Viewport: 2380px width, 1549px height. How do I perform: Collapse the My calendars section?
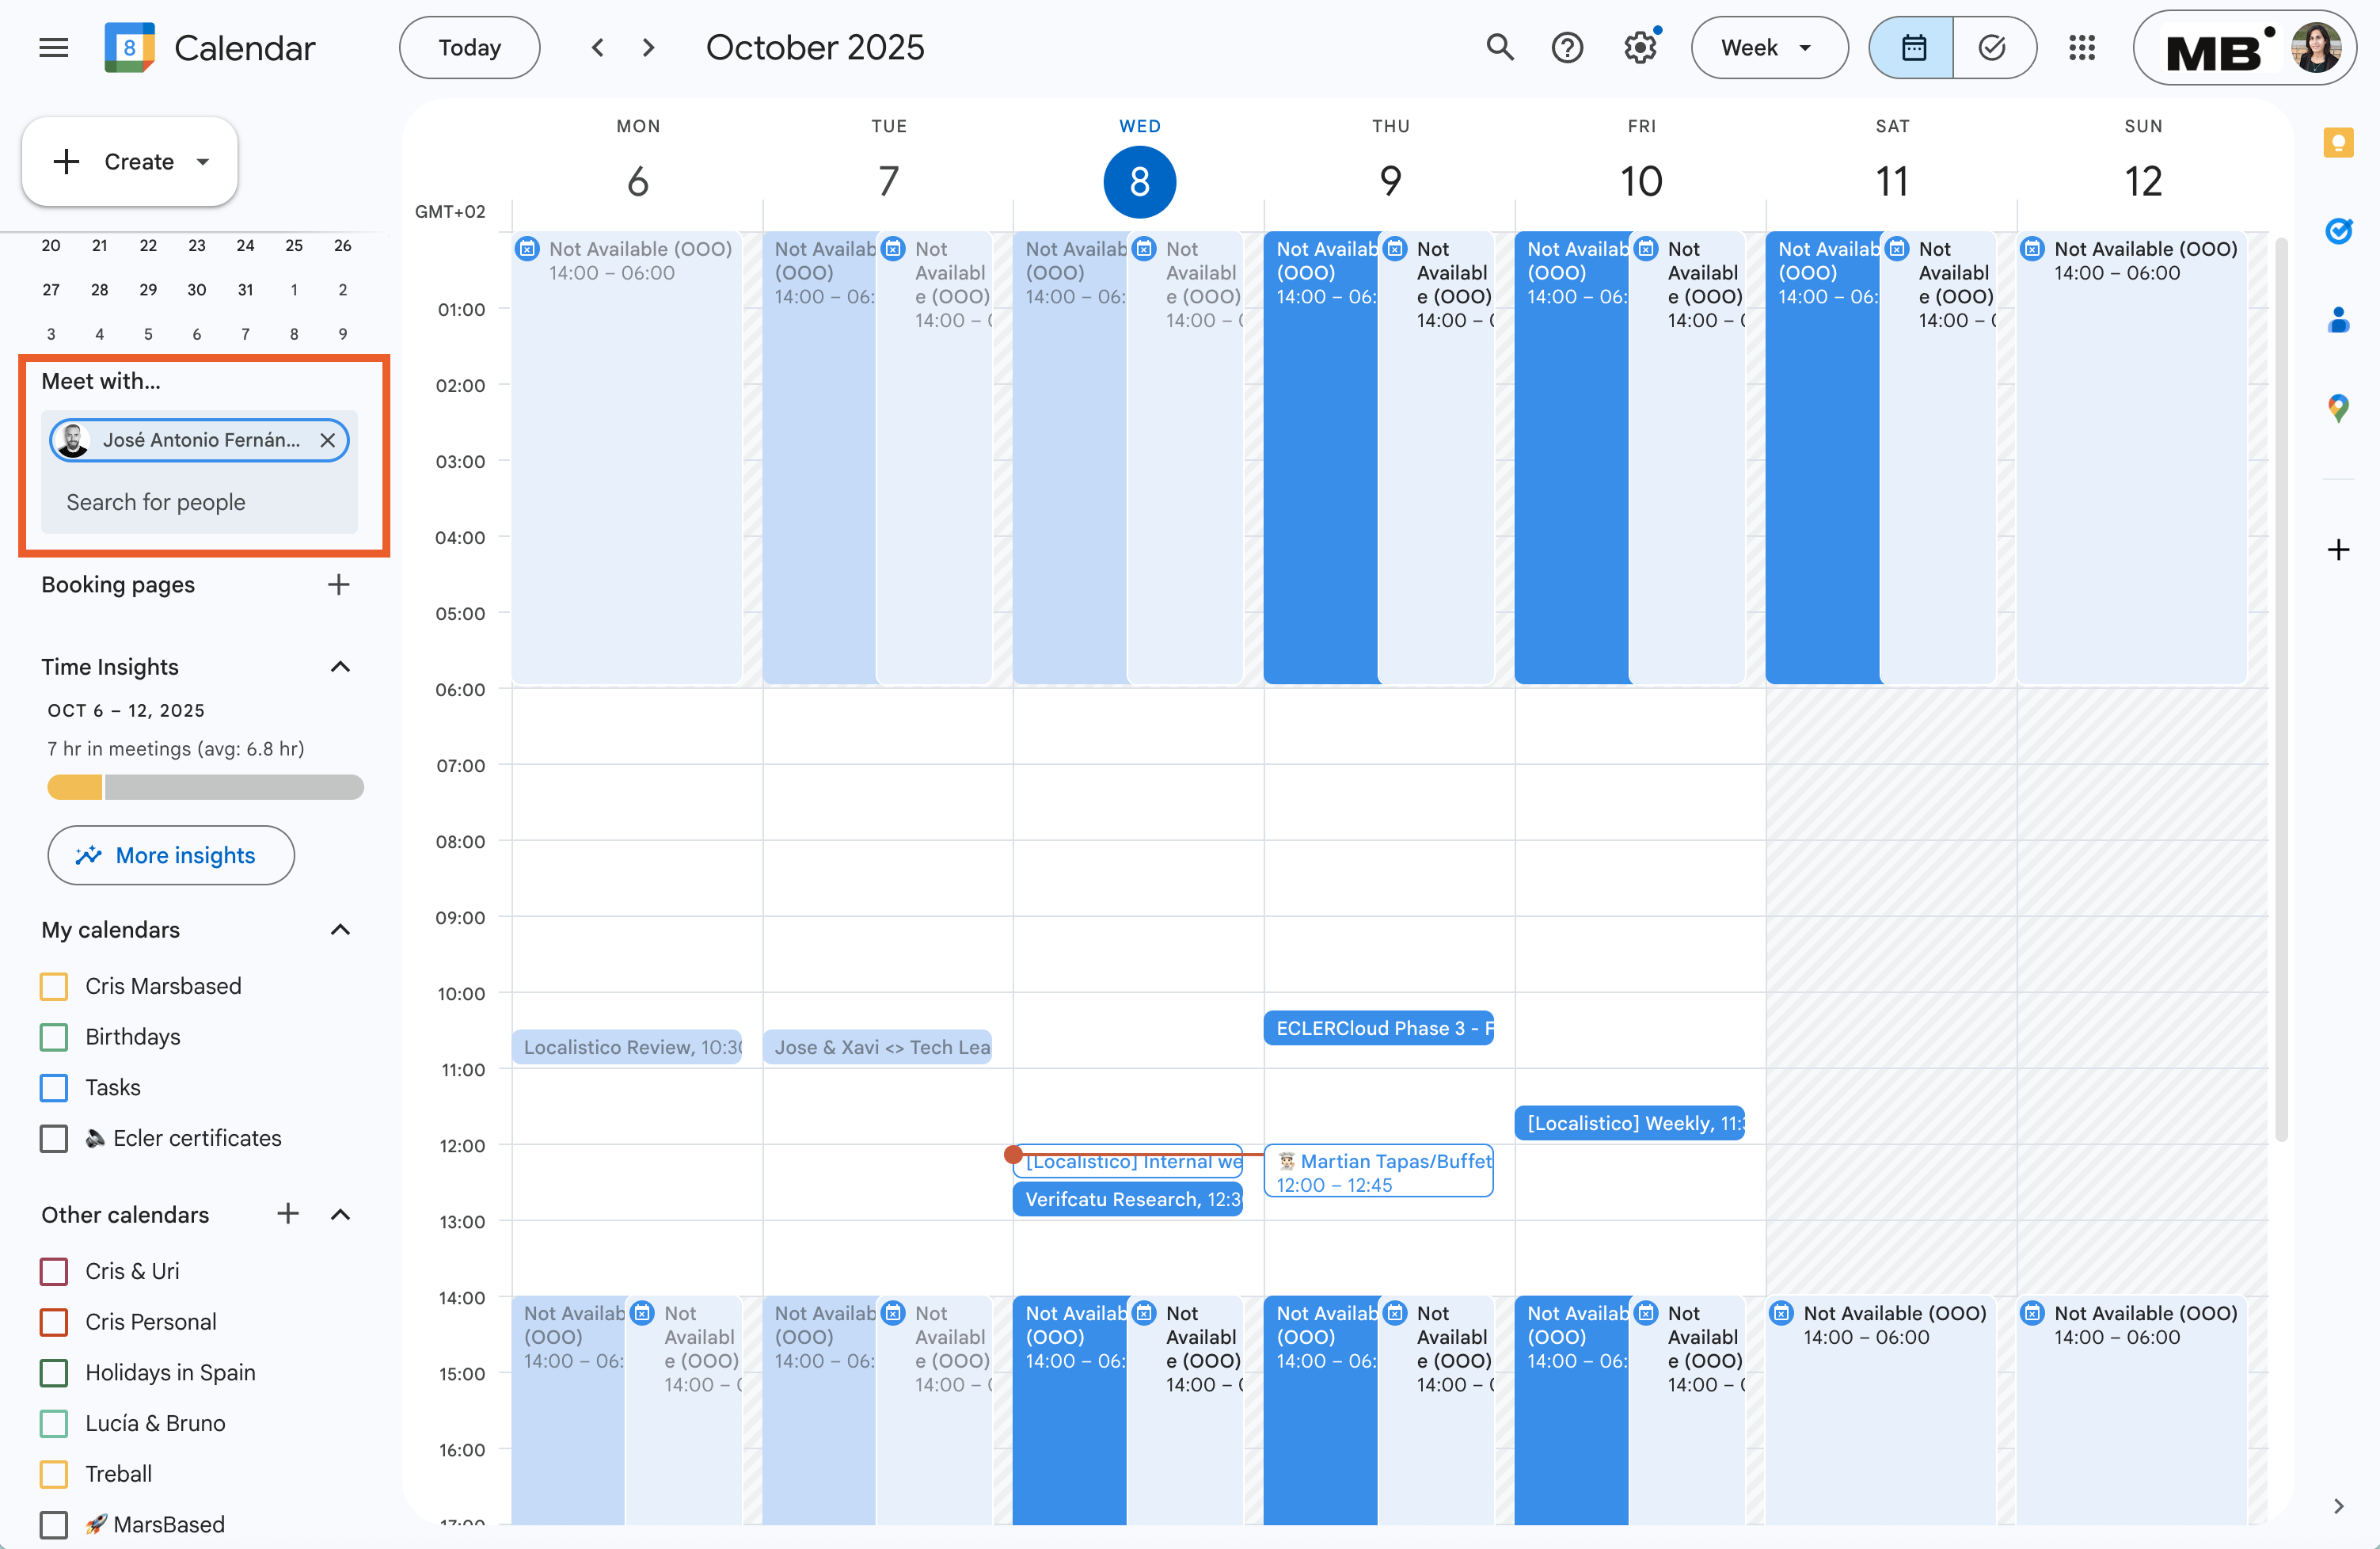[340, 929]
